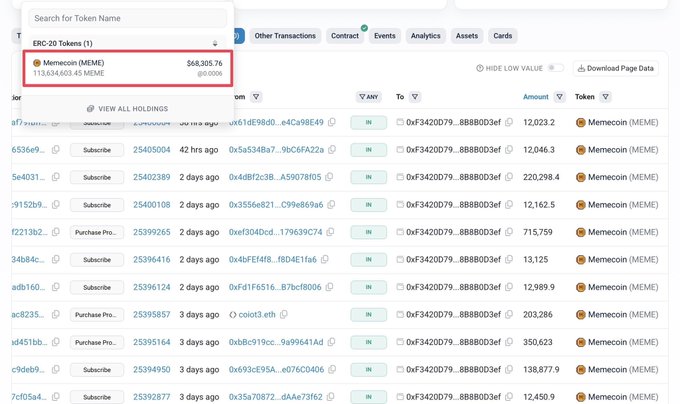This screenshot has height=404, width=680.
Task: Sort by Amount column header
Action: 536,97
